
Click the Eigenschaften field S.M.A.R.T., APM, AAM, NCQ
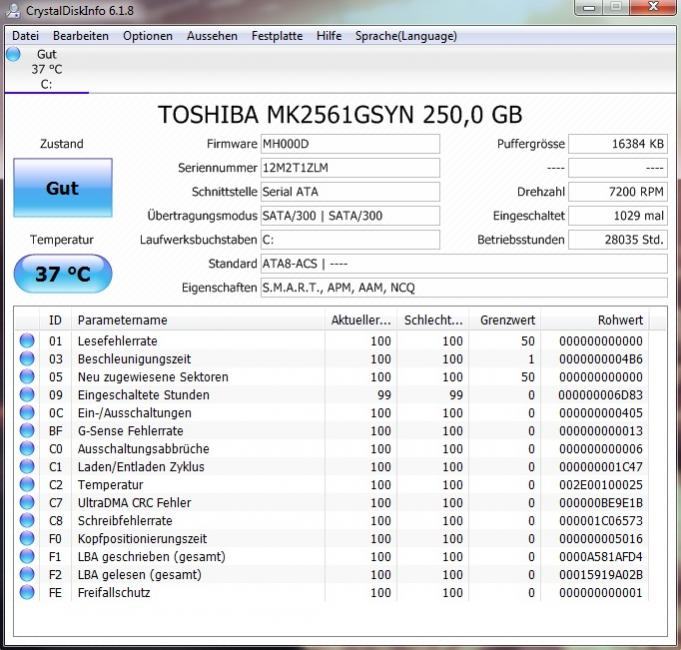[464, 287]
